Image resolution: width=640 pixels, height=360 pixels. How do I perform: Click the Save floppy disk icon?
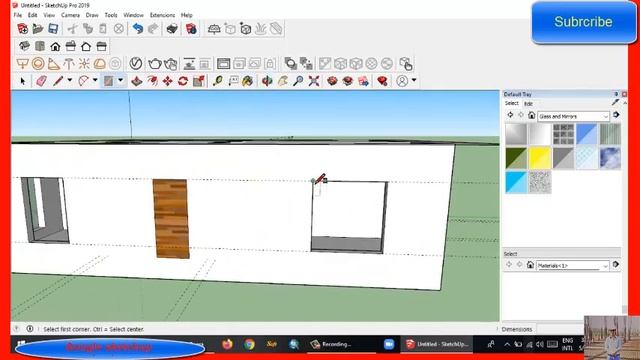pos(53,29)
